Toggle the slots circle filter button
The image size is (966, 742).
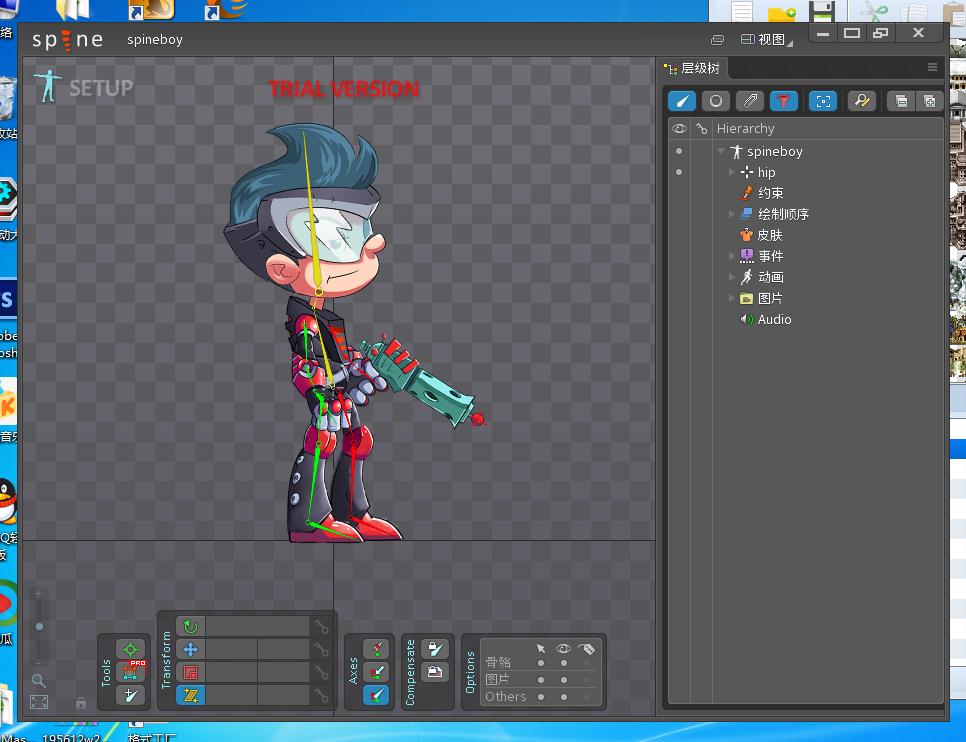point(715,101)
